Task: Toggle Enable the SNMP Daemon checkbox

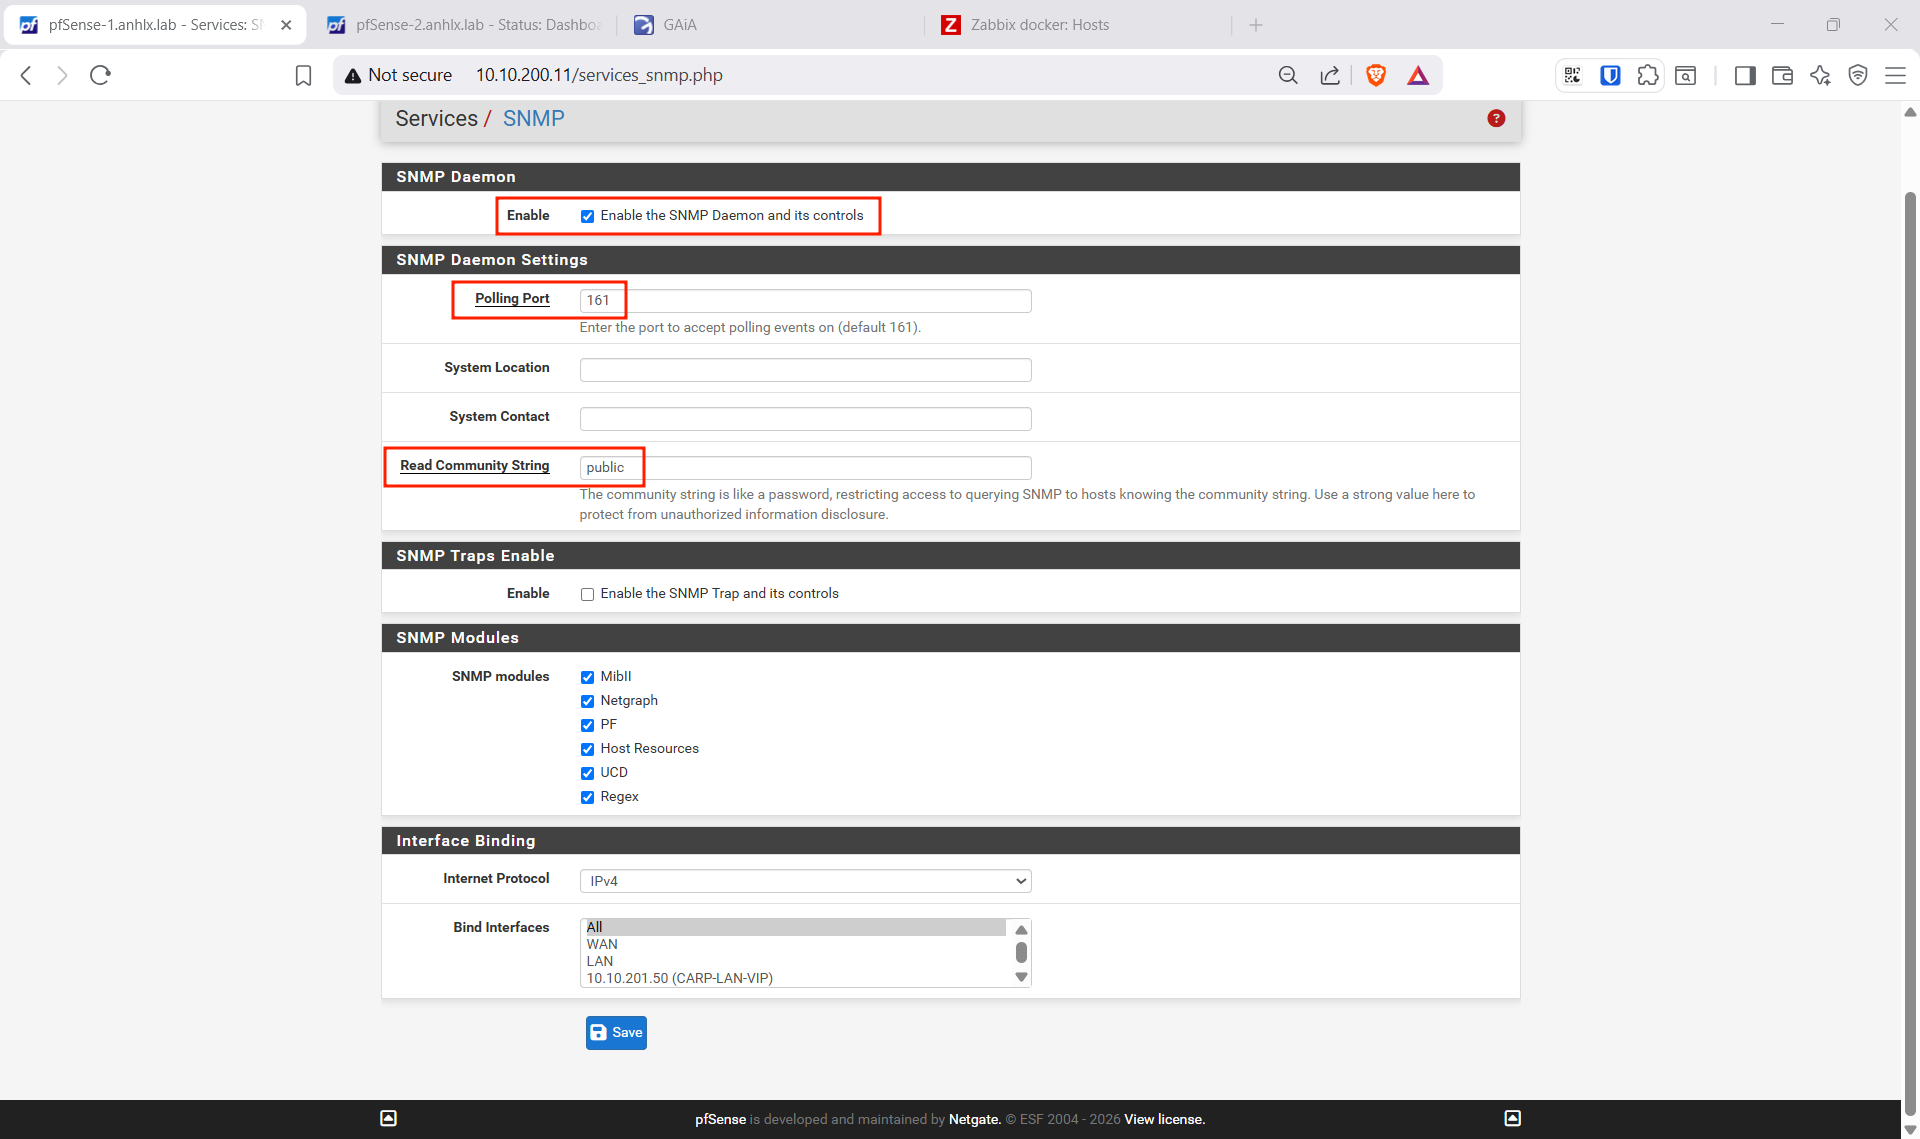Action: point(587,216)
